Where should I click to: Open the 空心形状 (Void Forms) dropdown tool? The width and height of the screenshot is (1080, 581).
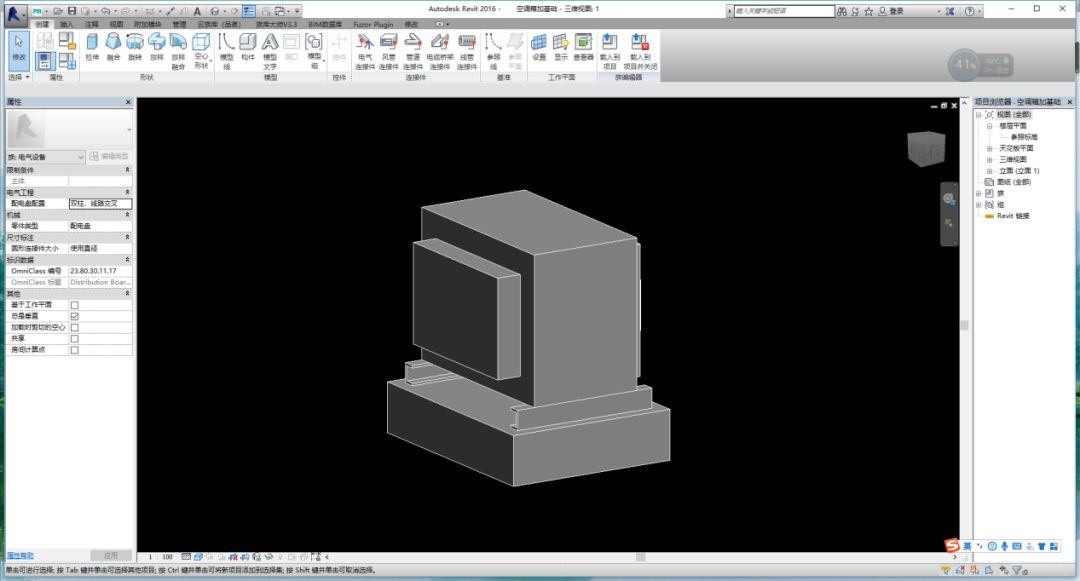[201, 51]
